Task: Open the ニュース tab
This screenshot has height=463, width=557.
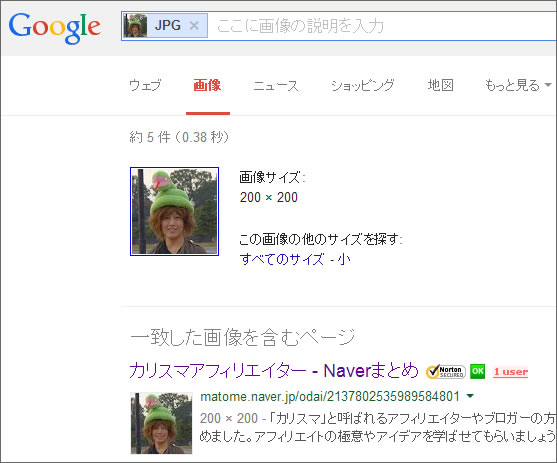Action: [276, 86]
